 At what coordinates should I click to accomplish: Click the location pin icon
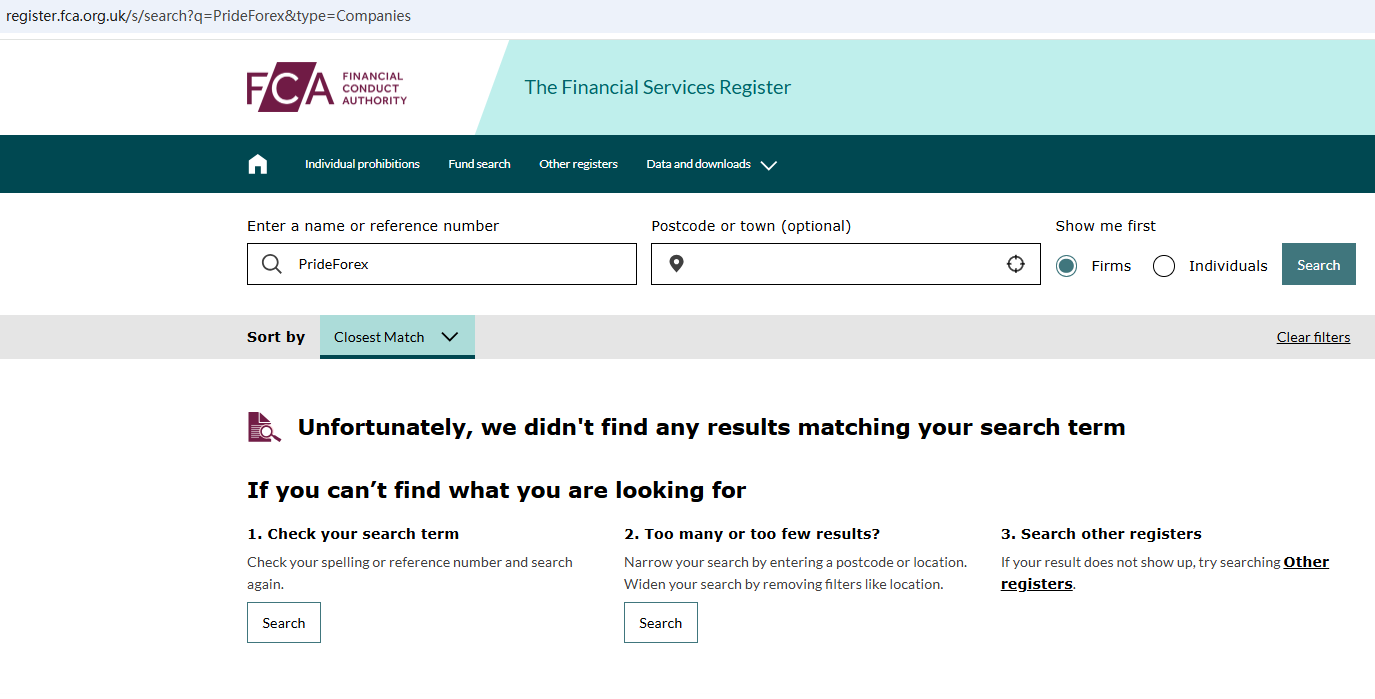click(x=676, y=264)
